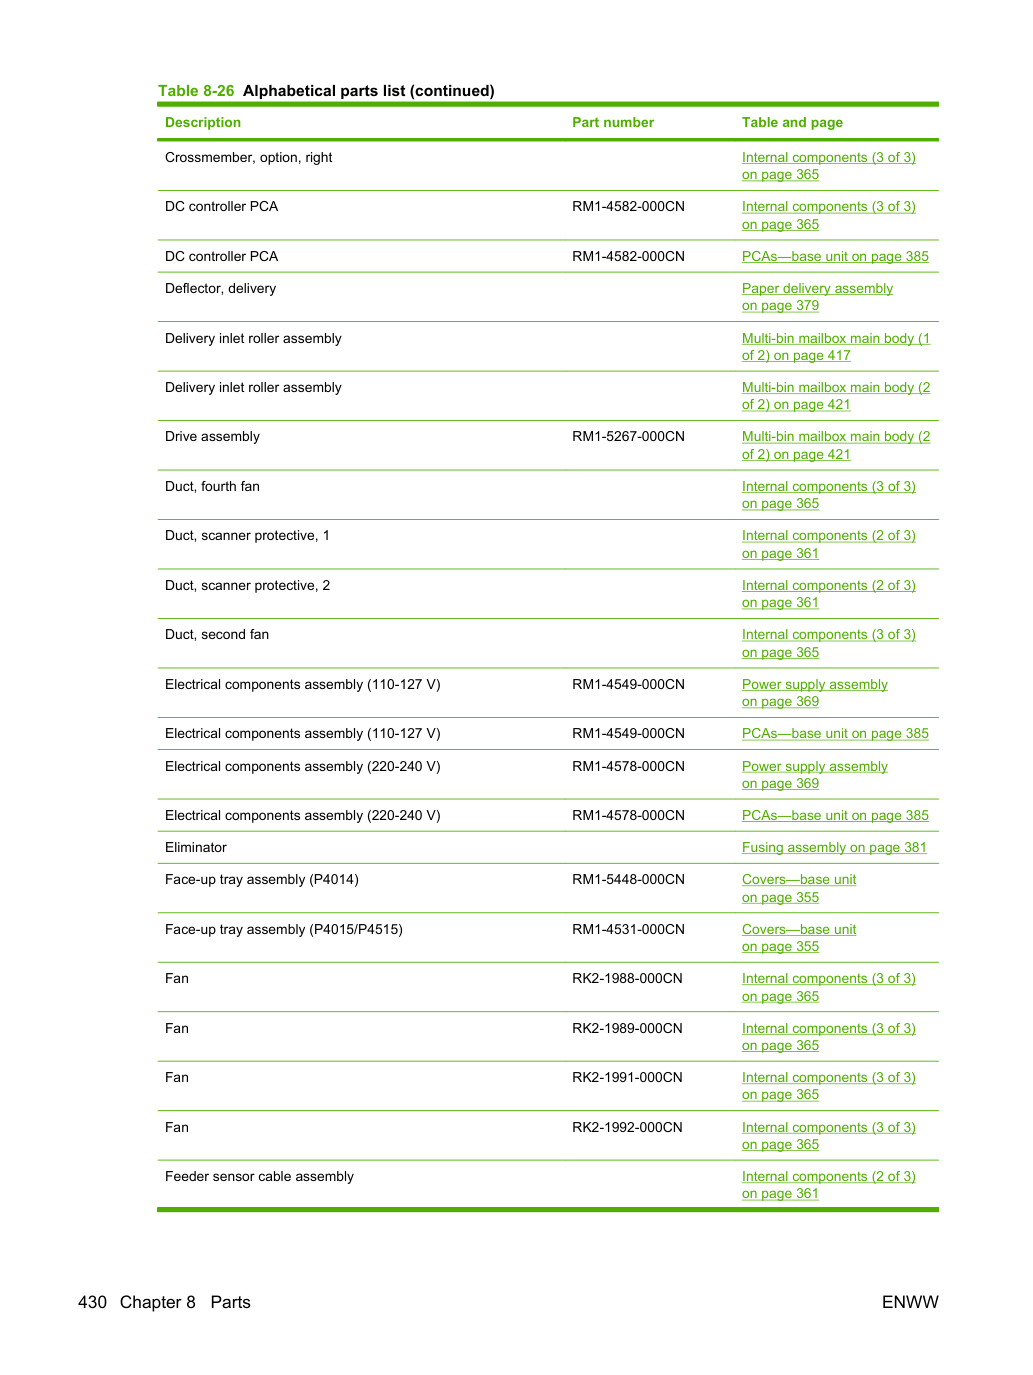
Task: Click part number RM1-5267-000CN
Action: pos(628,436)
